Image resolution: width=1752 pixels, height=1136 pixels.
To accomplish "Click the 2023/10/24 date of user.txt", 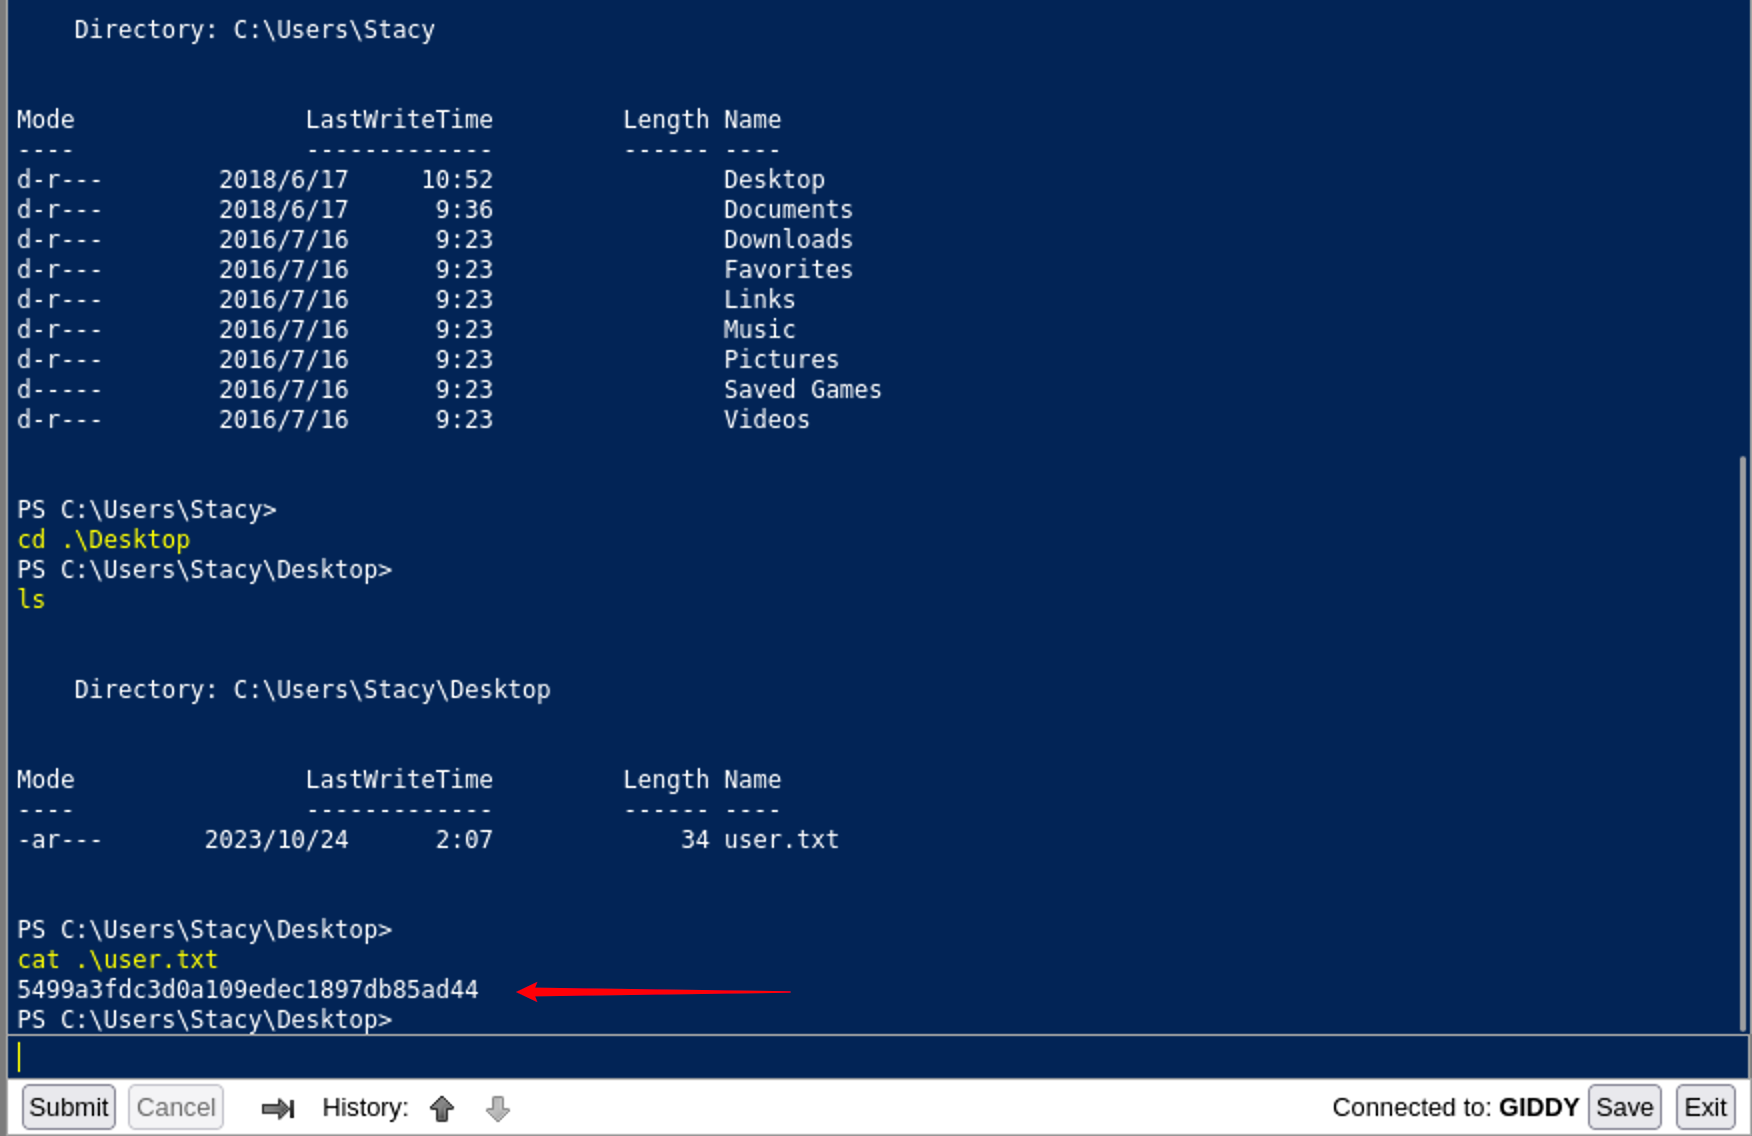I will tap(276, 839).
